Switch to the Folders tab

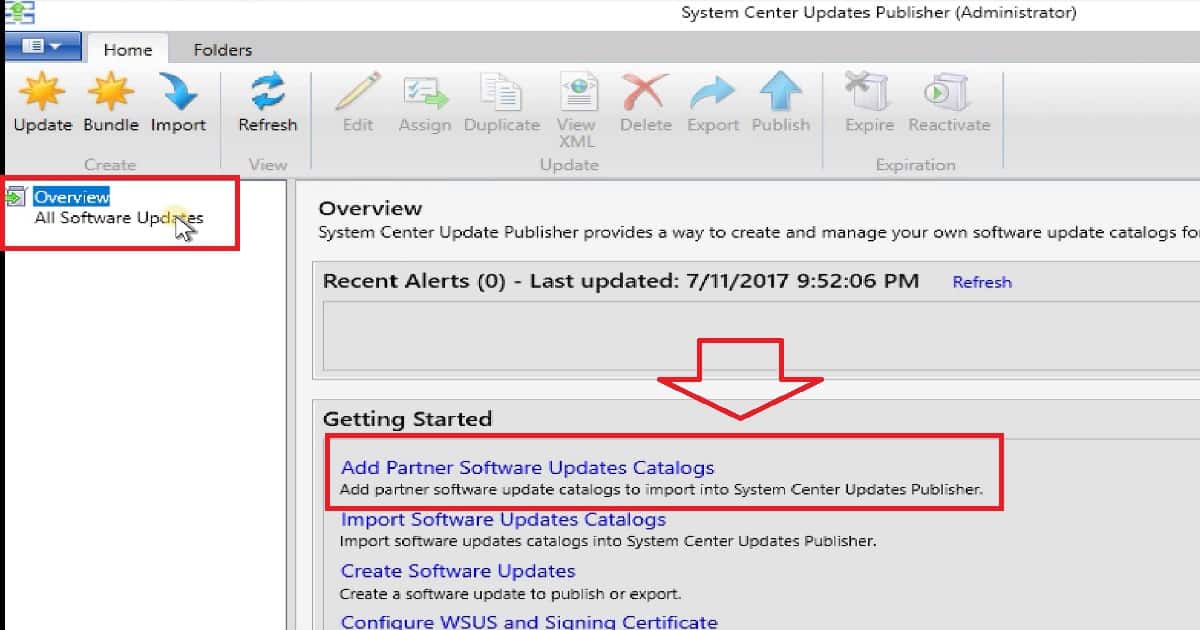(x=222, y=49)
